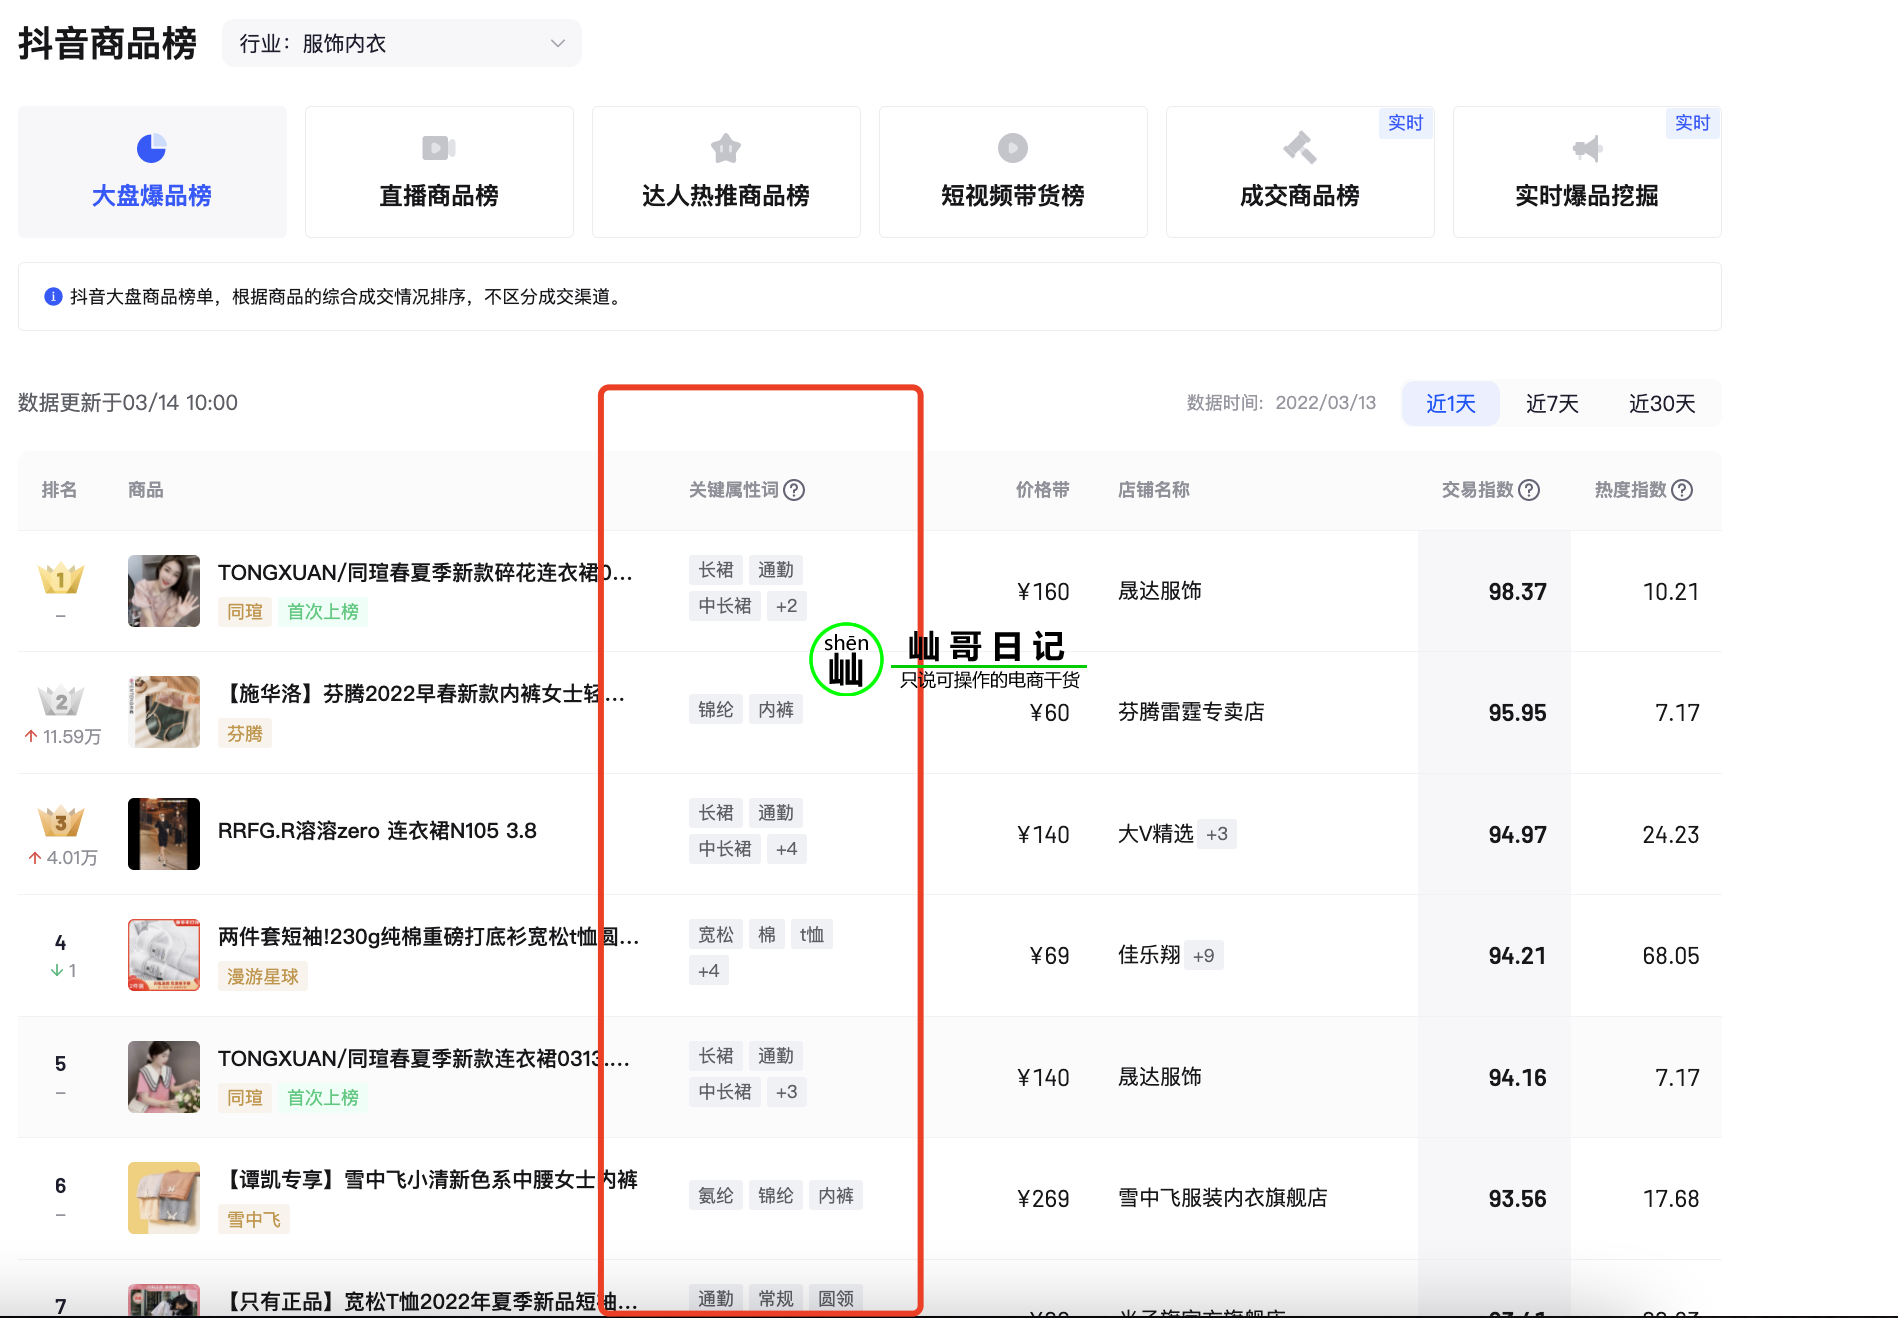Image resolution: width=1898 pixels, height=1318 pixels.
Task: Click the info icon beside the ranking description
Action: click(53, 296)
